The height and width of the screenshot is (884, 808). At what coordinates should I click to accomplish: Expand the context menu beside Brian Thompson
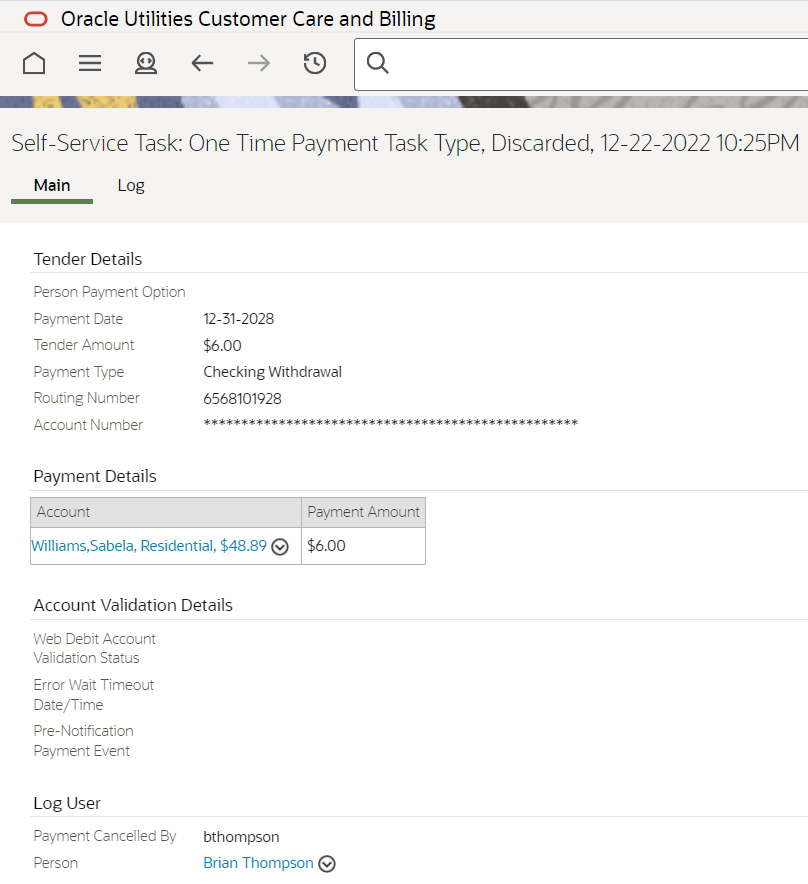(x=326, y=862)
